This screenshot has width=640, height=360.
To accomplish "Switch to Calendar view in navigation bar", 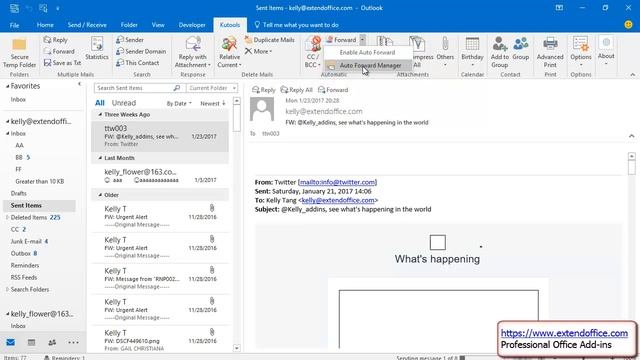I will click(x=31, y=342).
